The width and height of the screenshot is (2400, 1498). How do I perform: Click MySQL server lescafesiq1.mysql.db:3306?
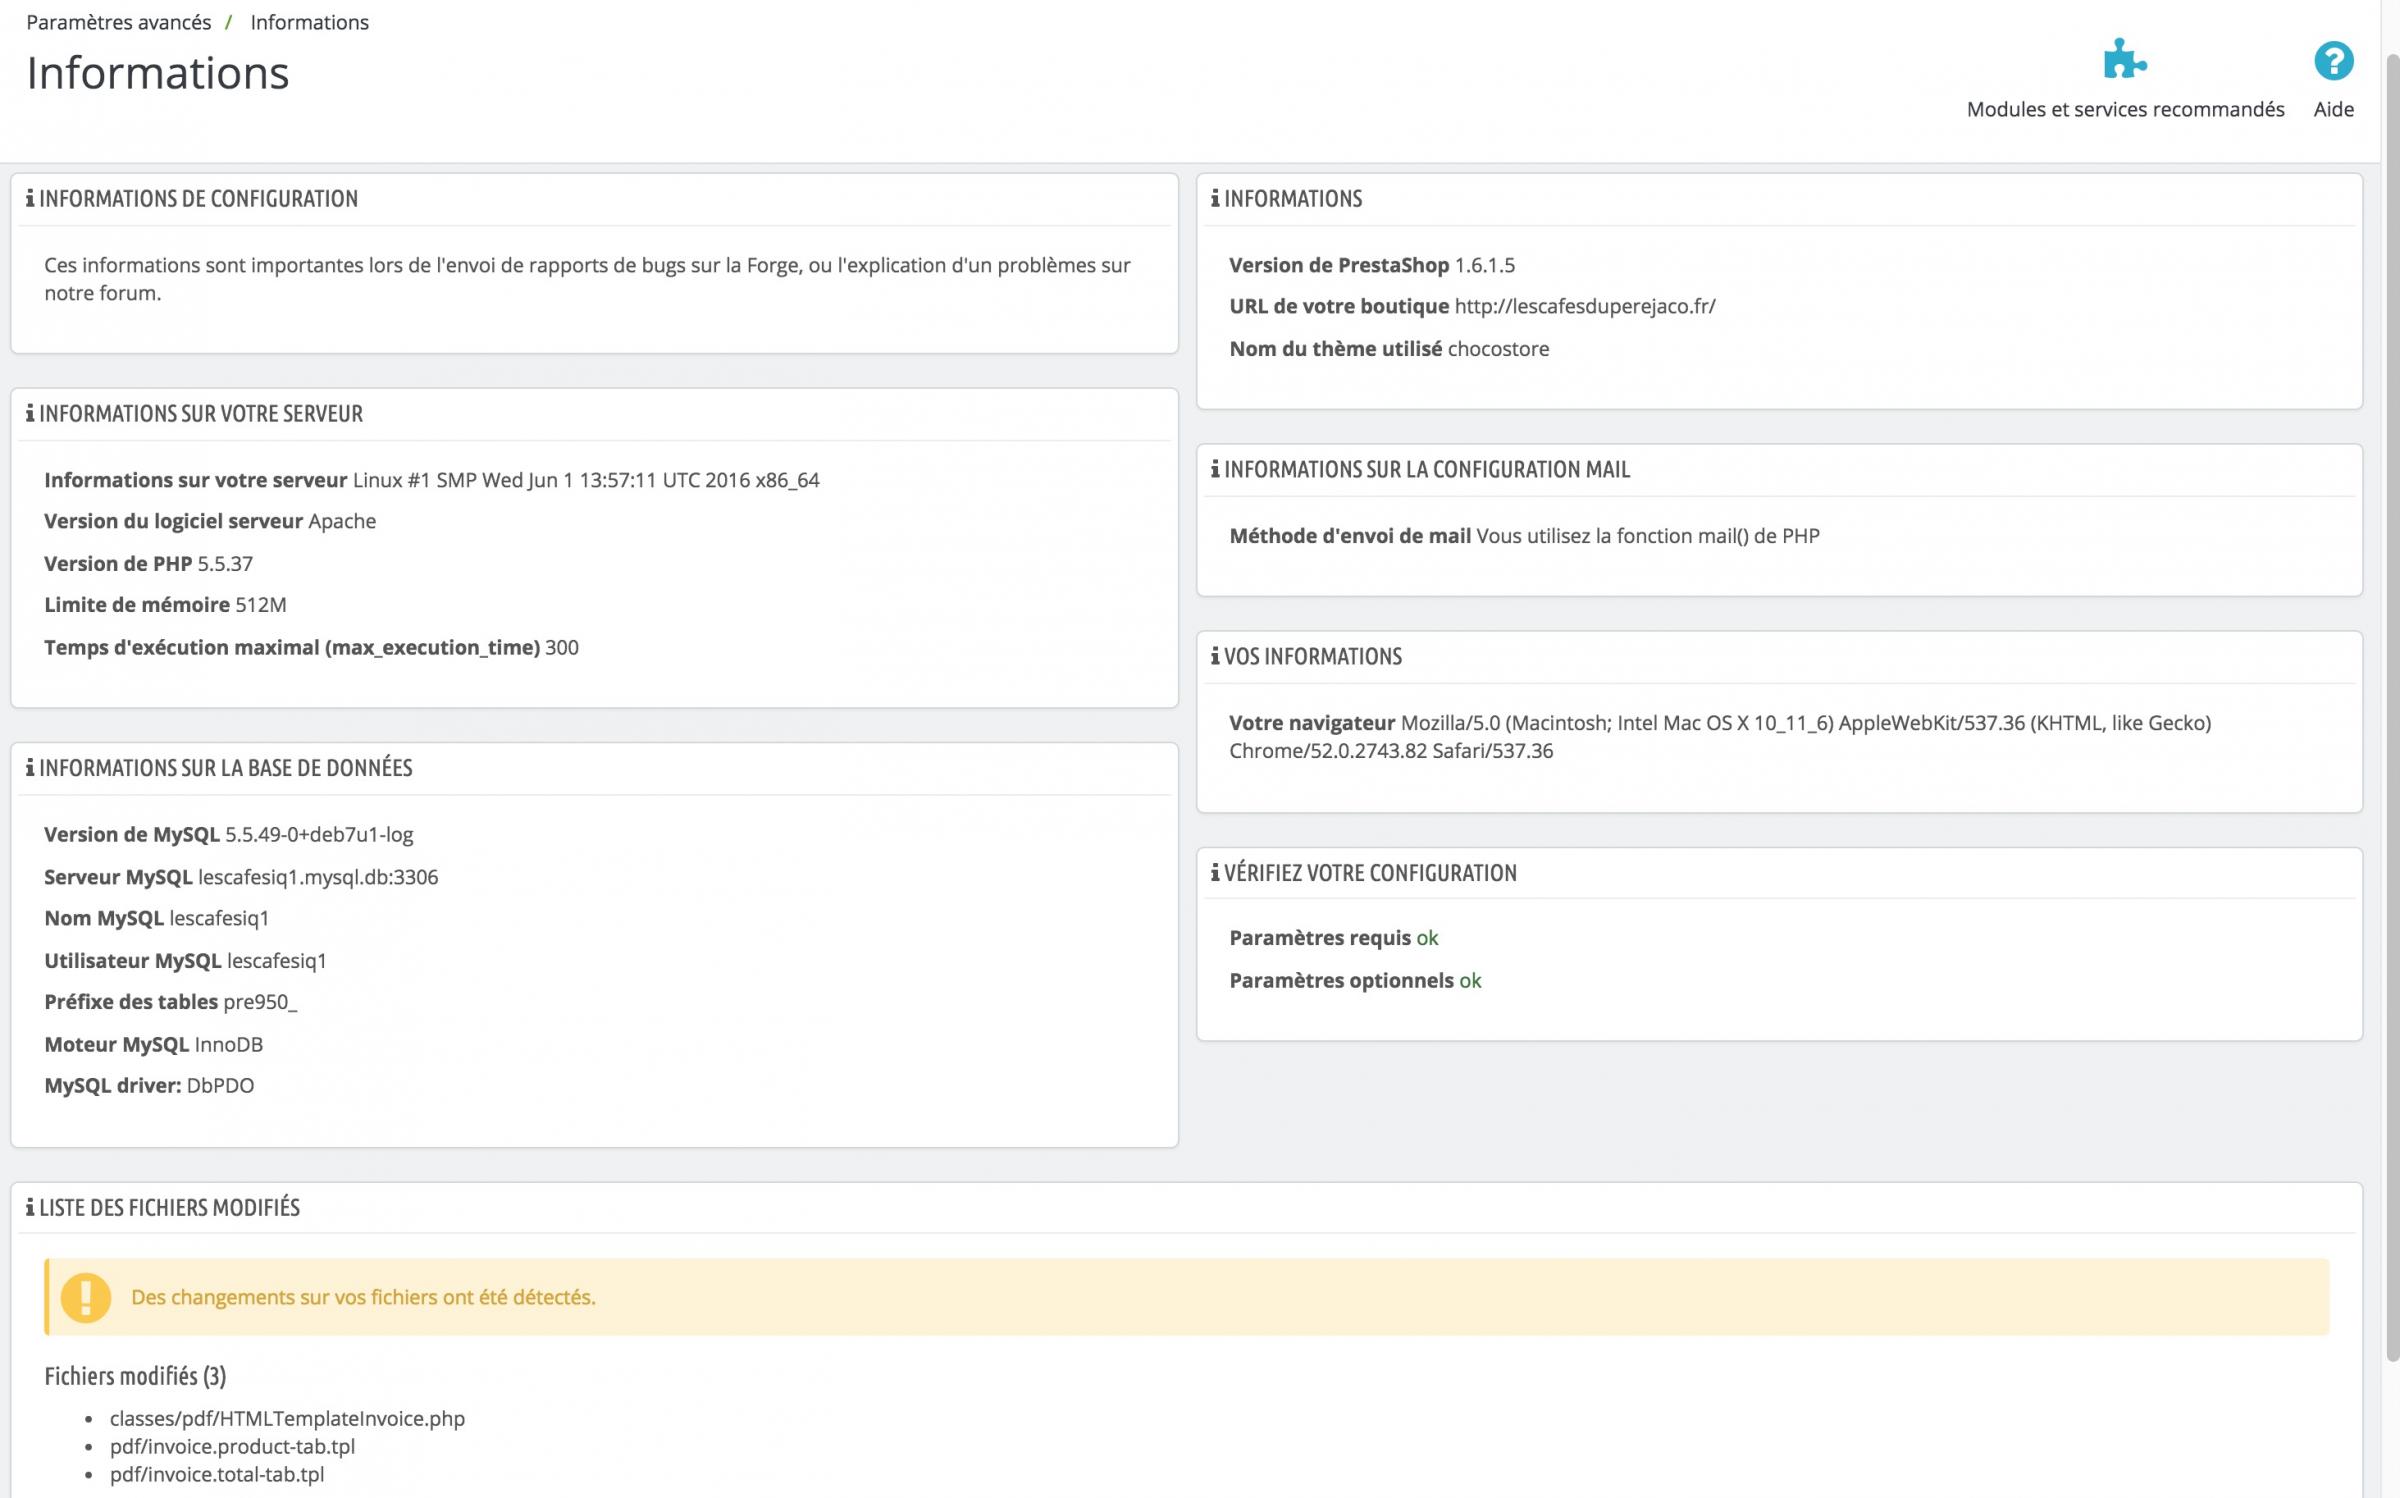point(318,877)
